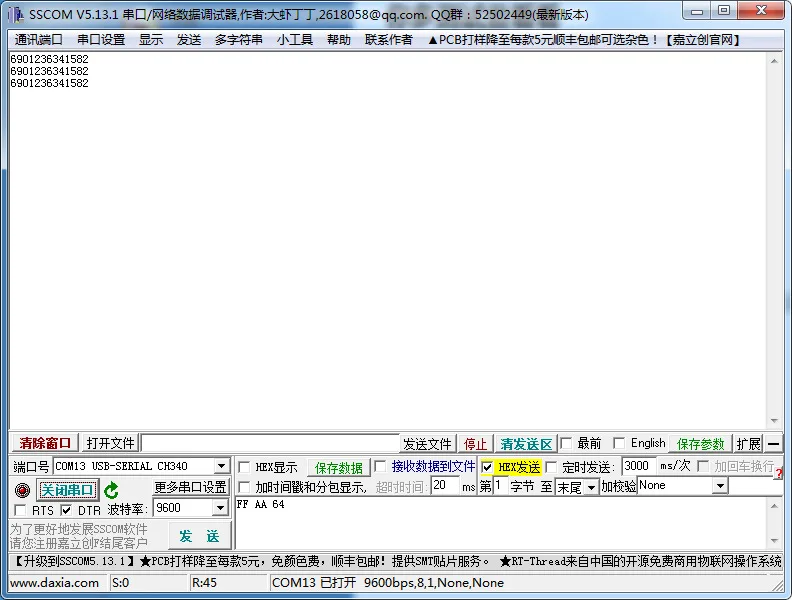This screenshot has width=792, height=600.
Task: Enable 加时间戳和分包显示 checkbox
Action: (244, 487)
